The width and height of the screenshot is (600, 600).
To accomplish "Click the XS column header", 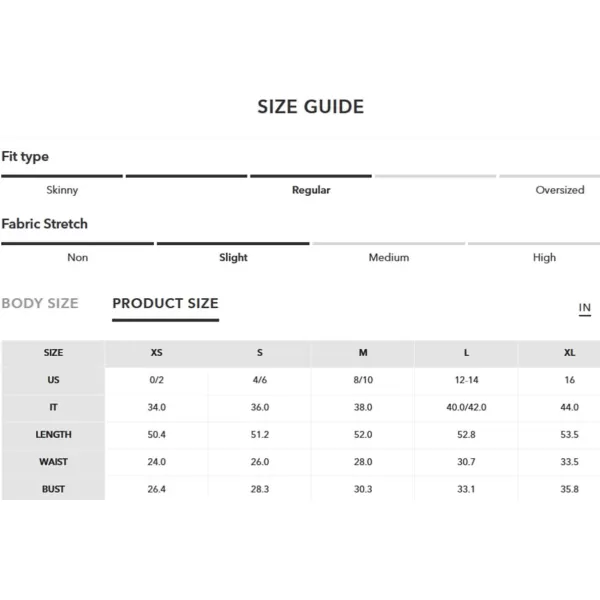I will pos(157,353).
